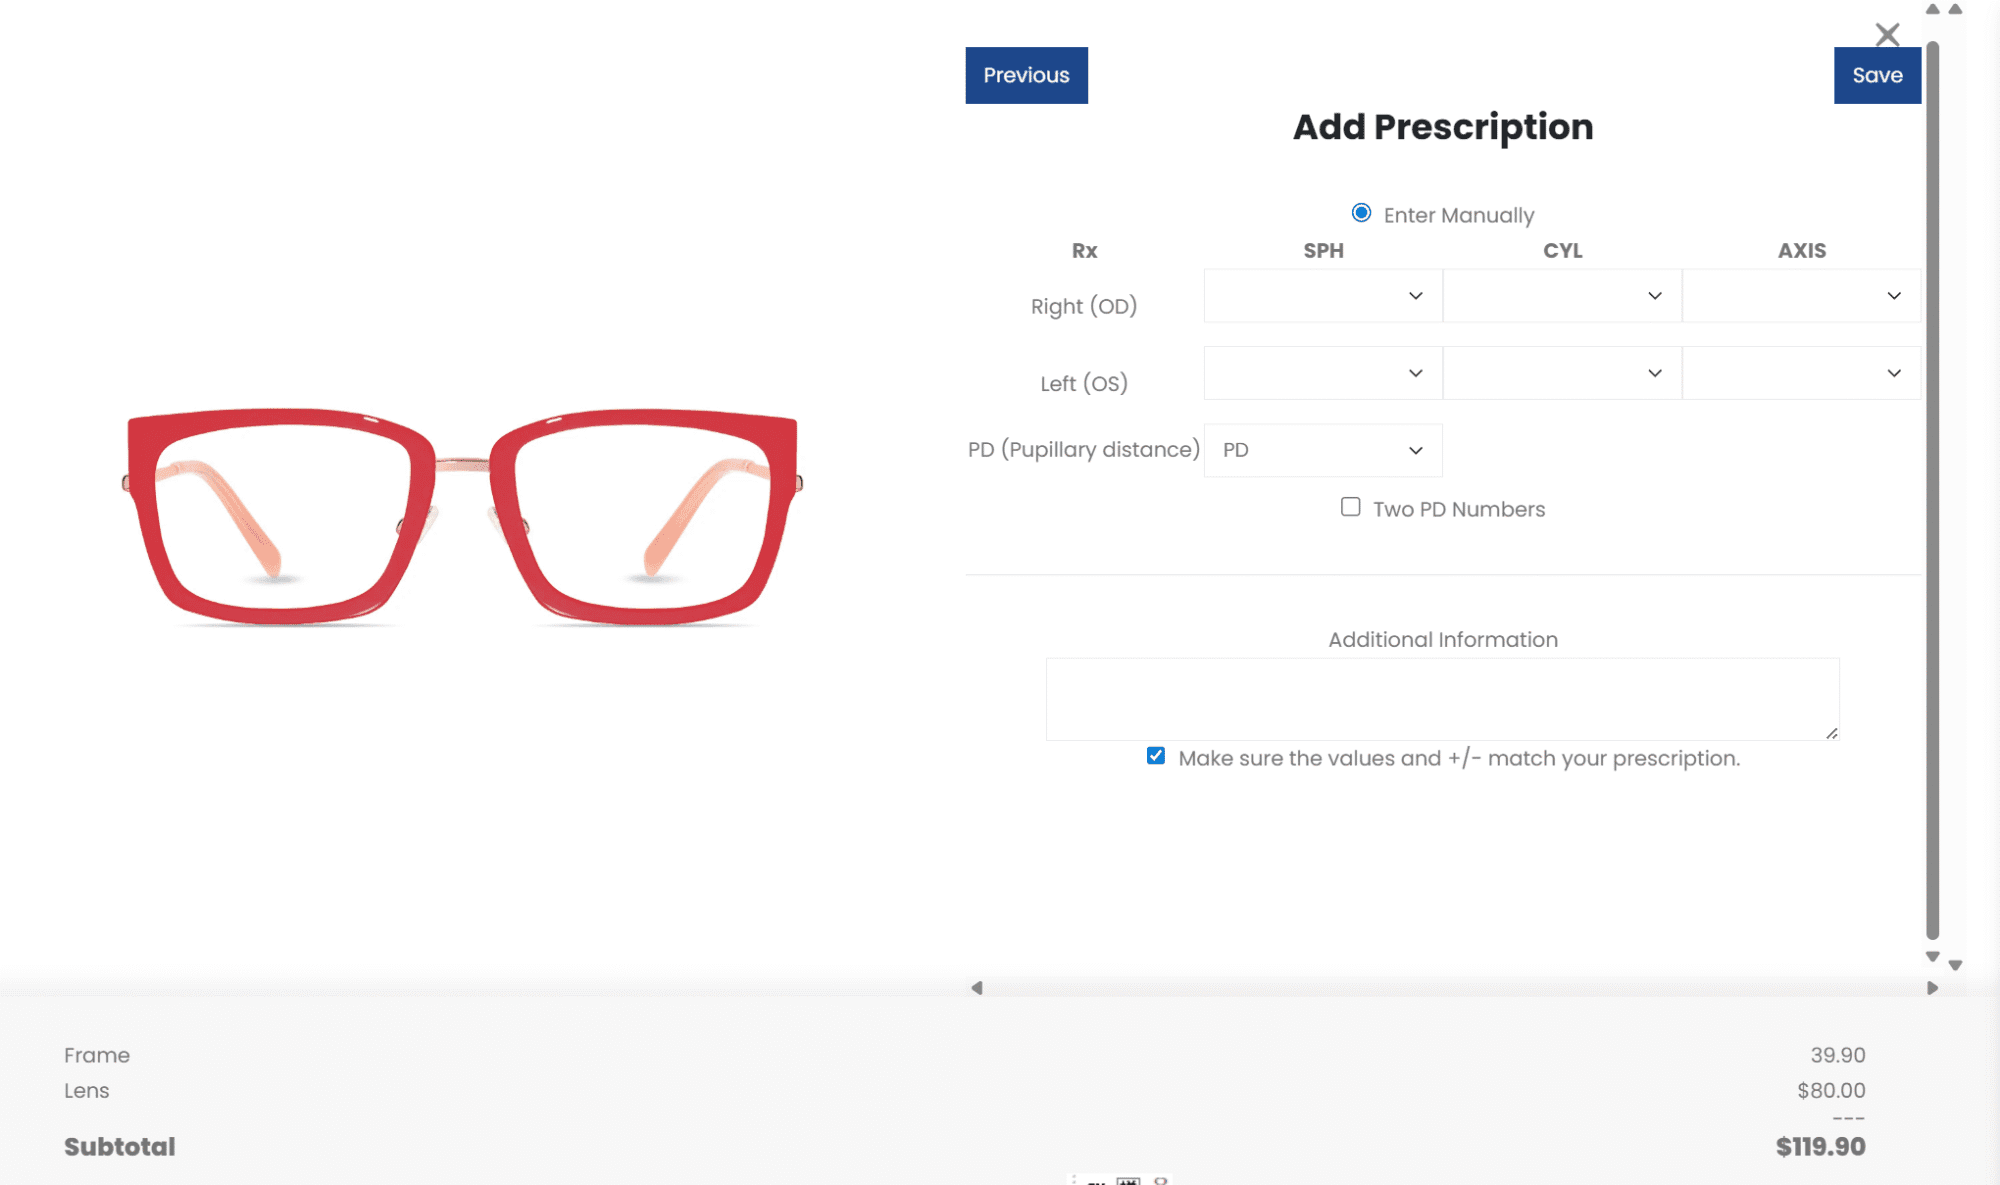The image size is (2000, 1185).
Task: Click the inner scroll-up arrow at top
Action: tap(1933, 10)
